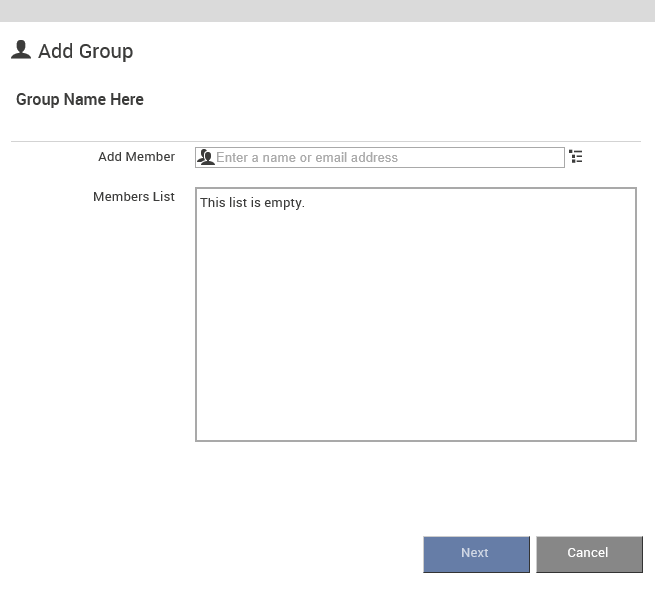Click the "Enter a name or email address" placeholder
The image size is (655, 593).
click(307, 157)
